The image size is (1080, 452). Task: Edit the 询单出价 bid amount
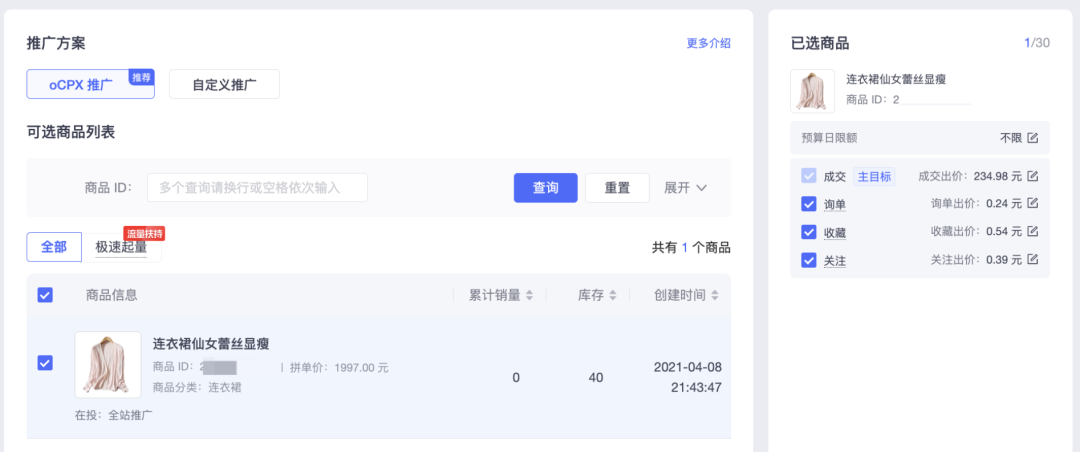pos(1033,204)
